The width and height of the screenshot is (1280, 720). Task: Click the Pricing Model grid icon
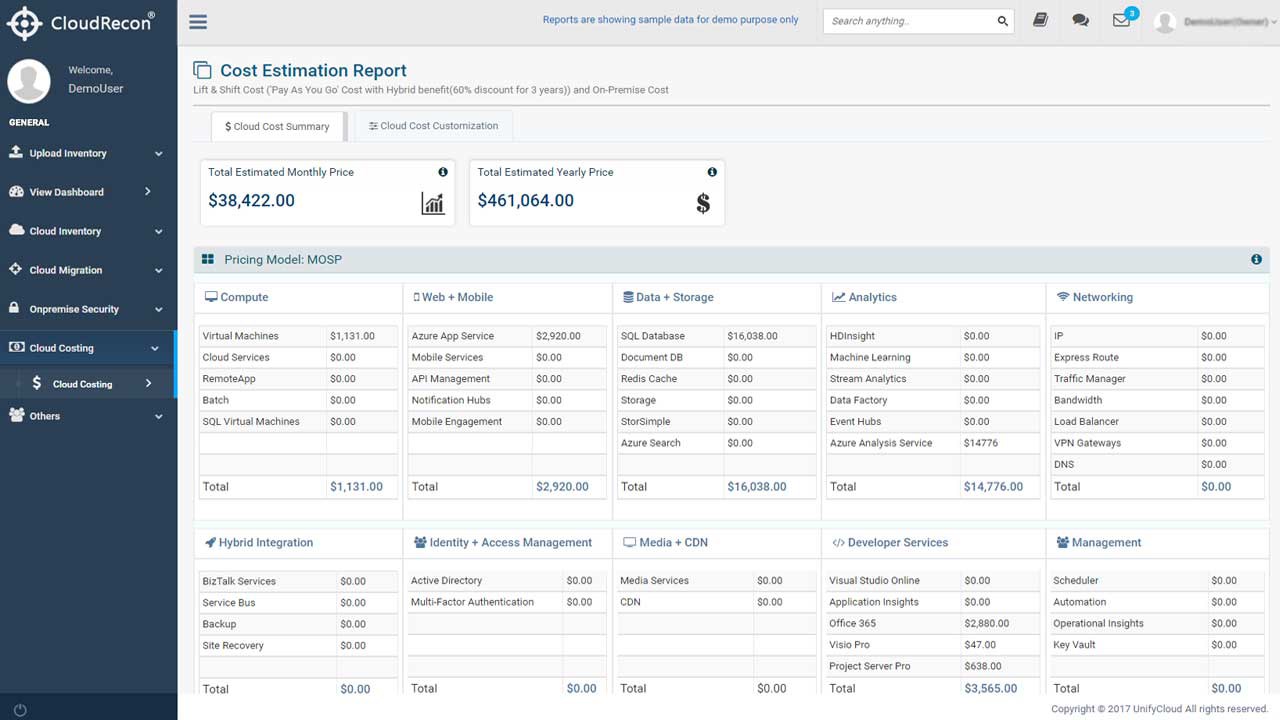coord(208,259)
